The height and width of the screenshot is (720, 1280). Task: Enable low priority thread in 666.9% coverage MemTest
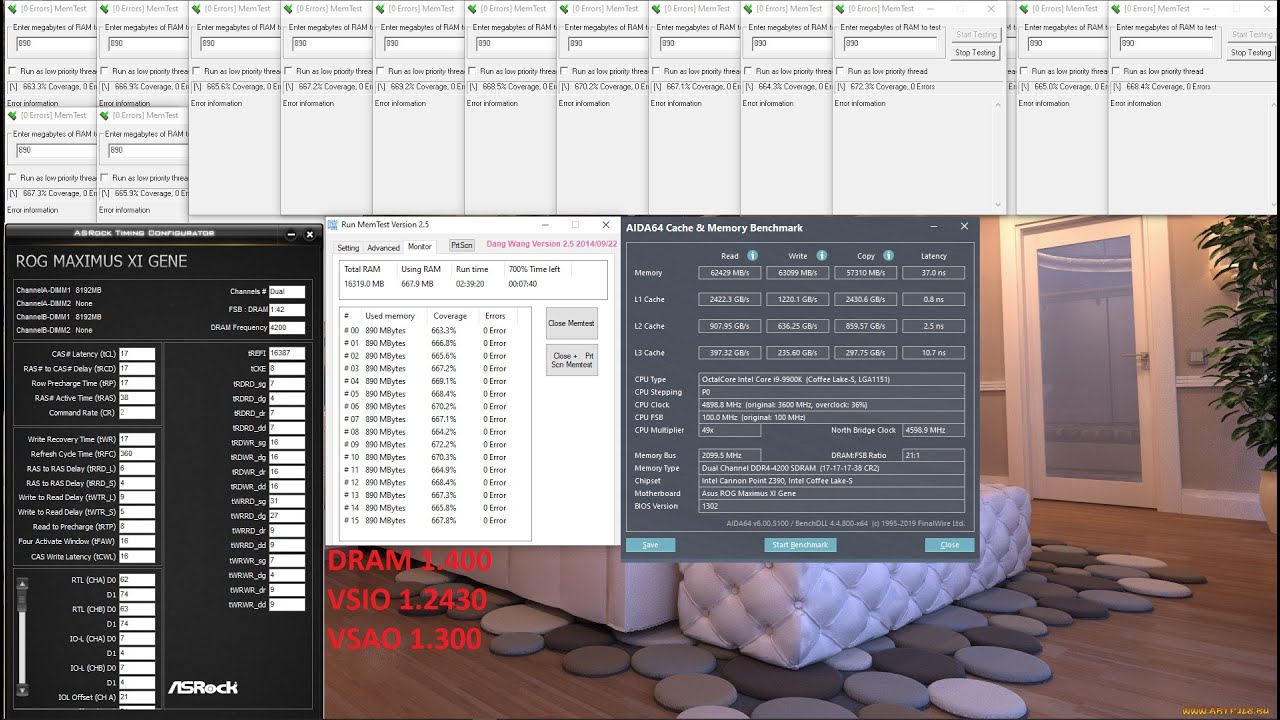(x=104, y=71)
